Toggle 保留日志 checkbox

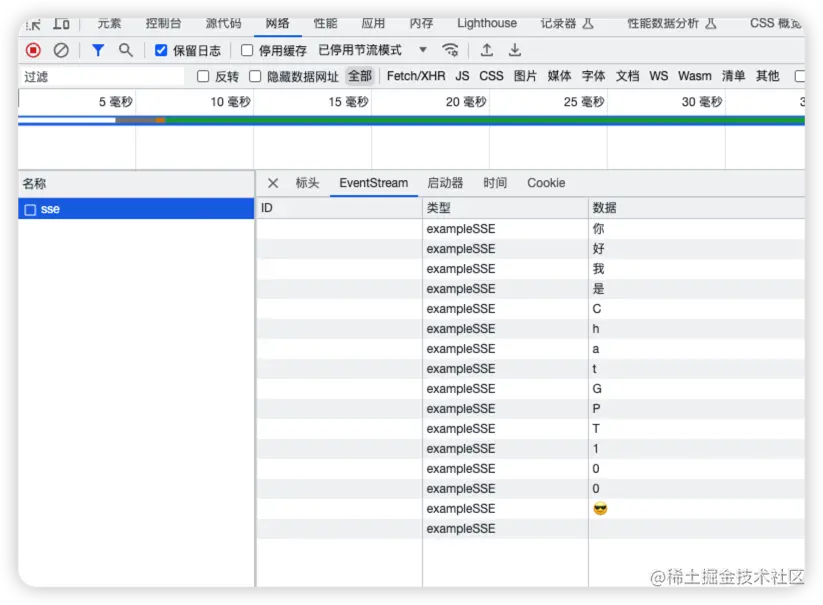(161, 50)
